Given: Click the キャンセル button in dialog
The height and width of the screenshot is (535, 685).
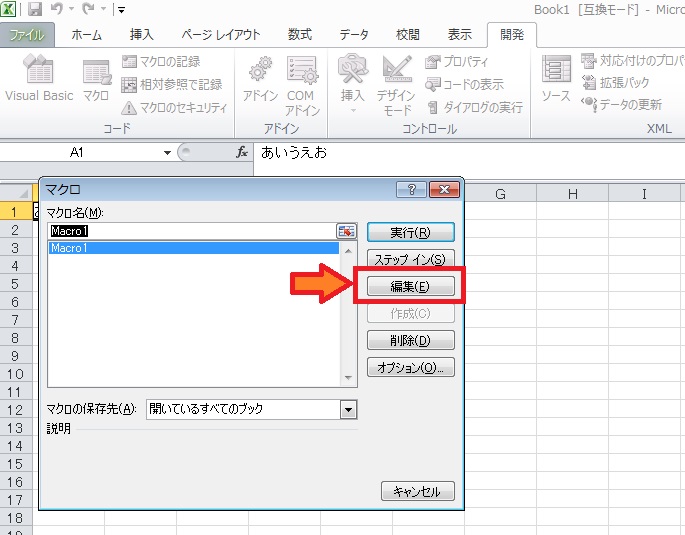Looking at the screenshot, I should (x=418, y=491).
